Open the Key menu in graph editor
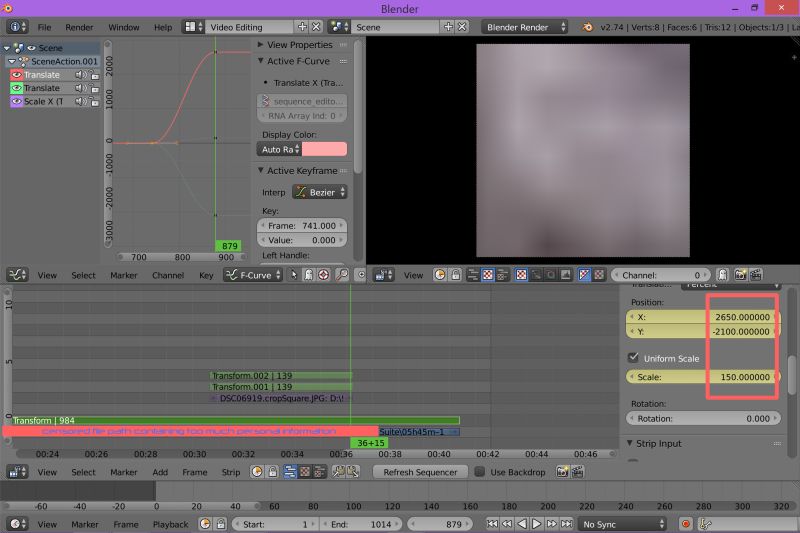 [x=206, y=275]
